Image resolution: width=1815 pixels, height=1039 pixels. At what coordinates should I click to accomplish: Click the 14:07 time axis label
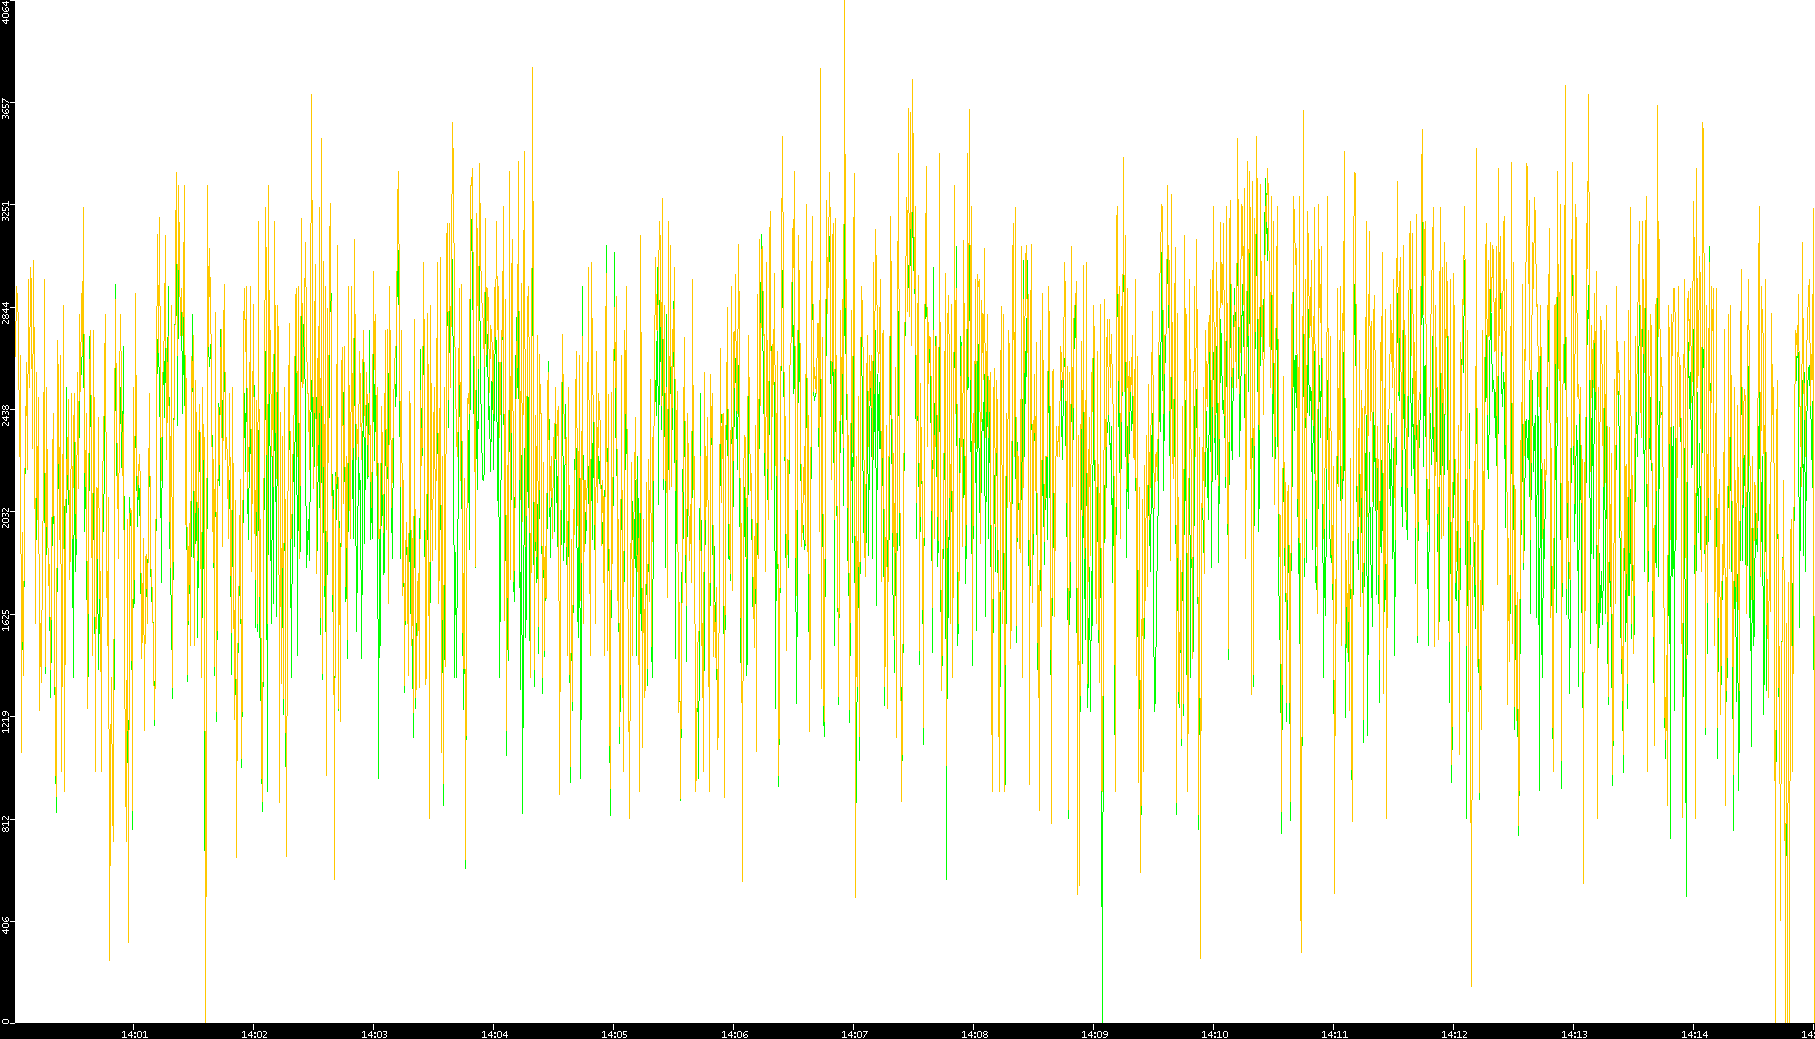tap(855, 1034)
